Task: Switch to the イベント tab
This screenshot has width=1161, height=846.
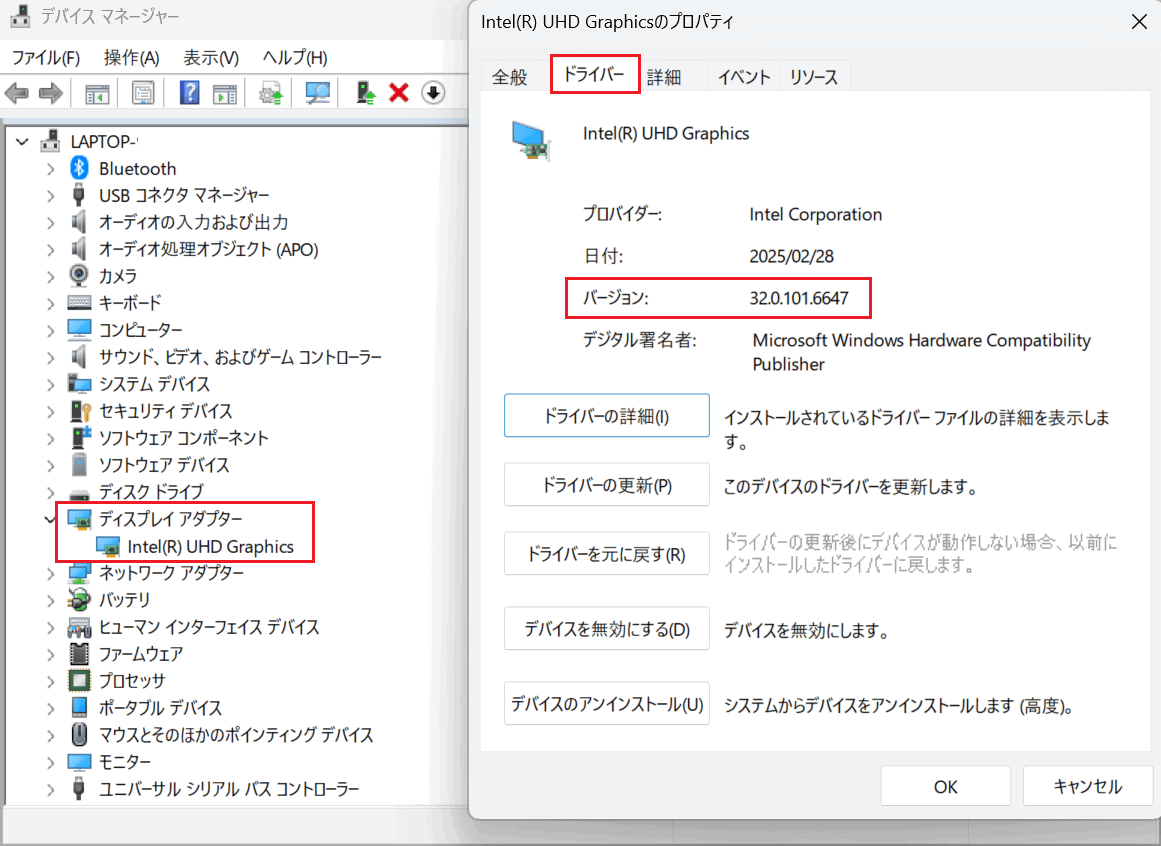Action: [x=744, y=77]
